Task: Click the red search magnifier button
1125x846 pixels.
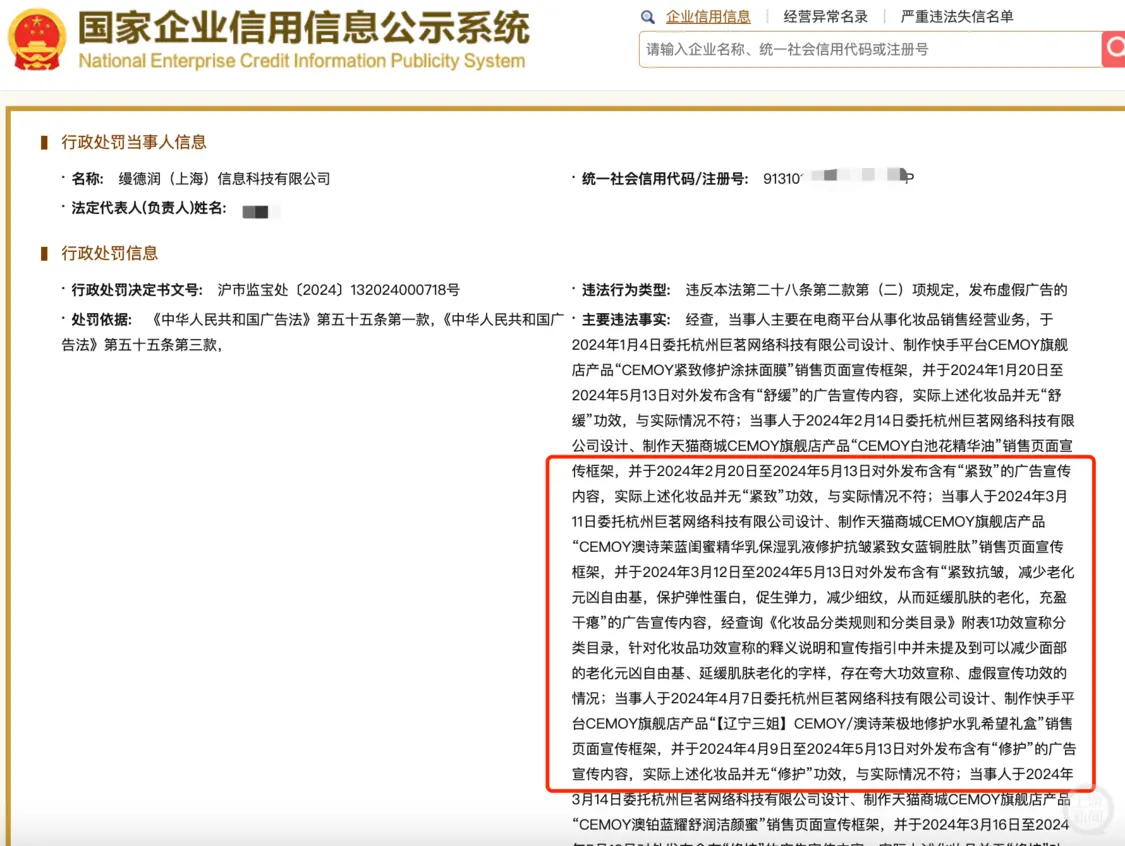Action: (1114, 49)
